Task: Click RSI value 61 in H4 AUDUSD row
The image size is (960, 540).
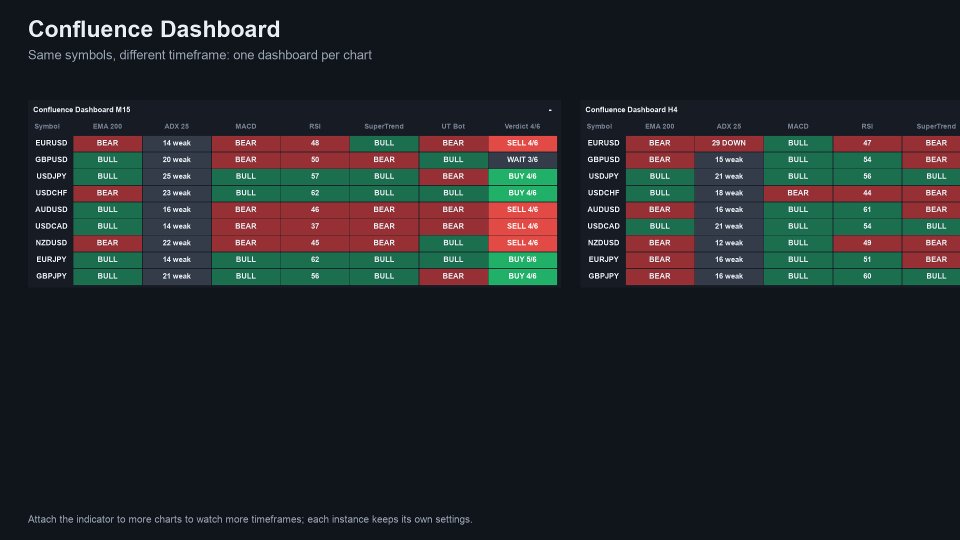Action: [867, 209]
